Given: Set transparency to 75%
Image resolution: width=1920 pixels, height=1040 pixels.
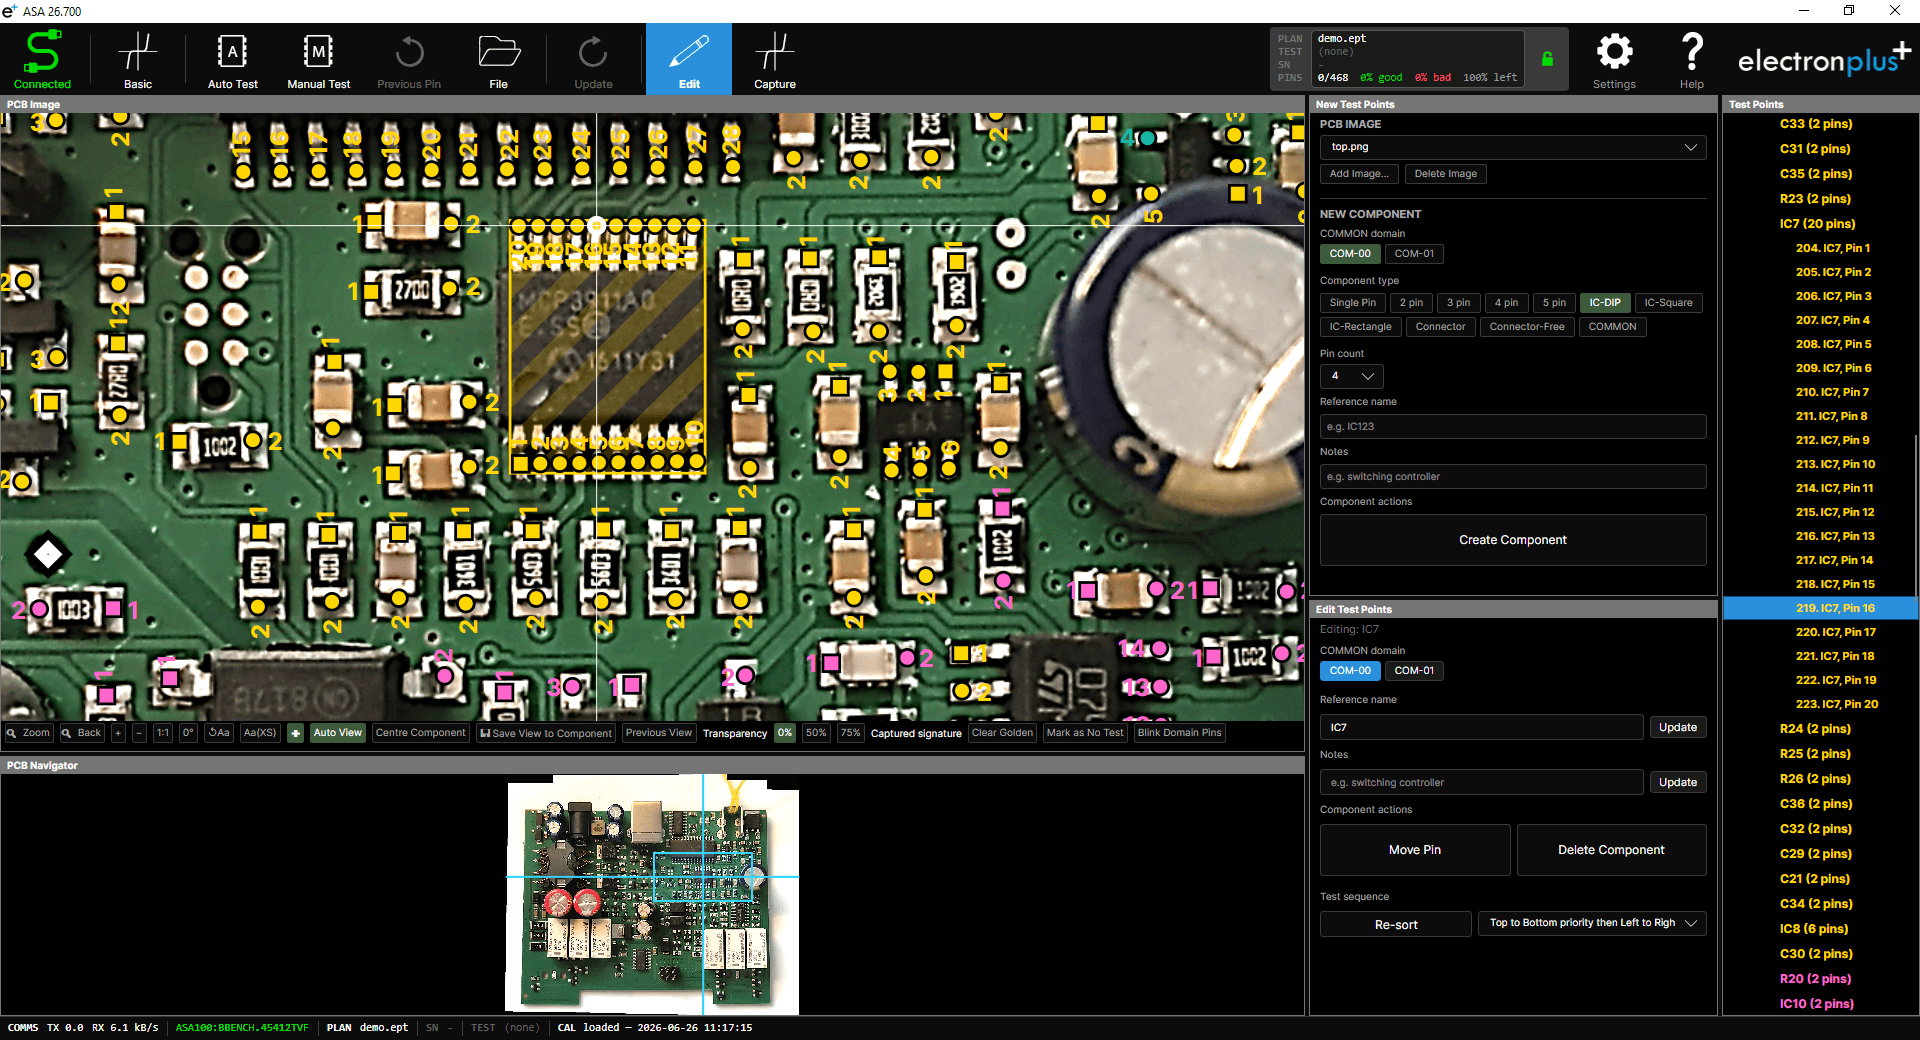Looking at the screenshot, I should pyautogui.click(x=850, y=733).
